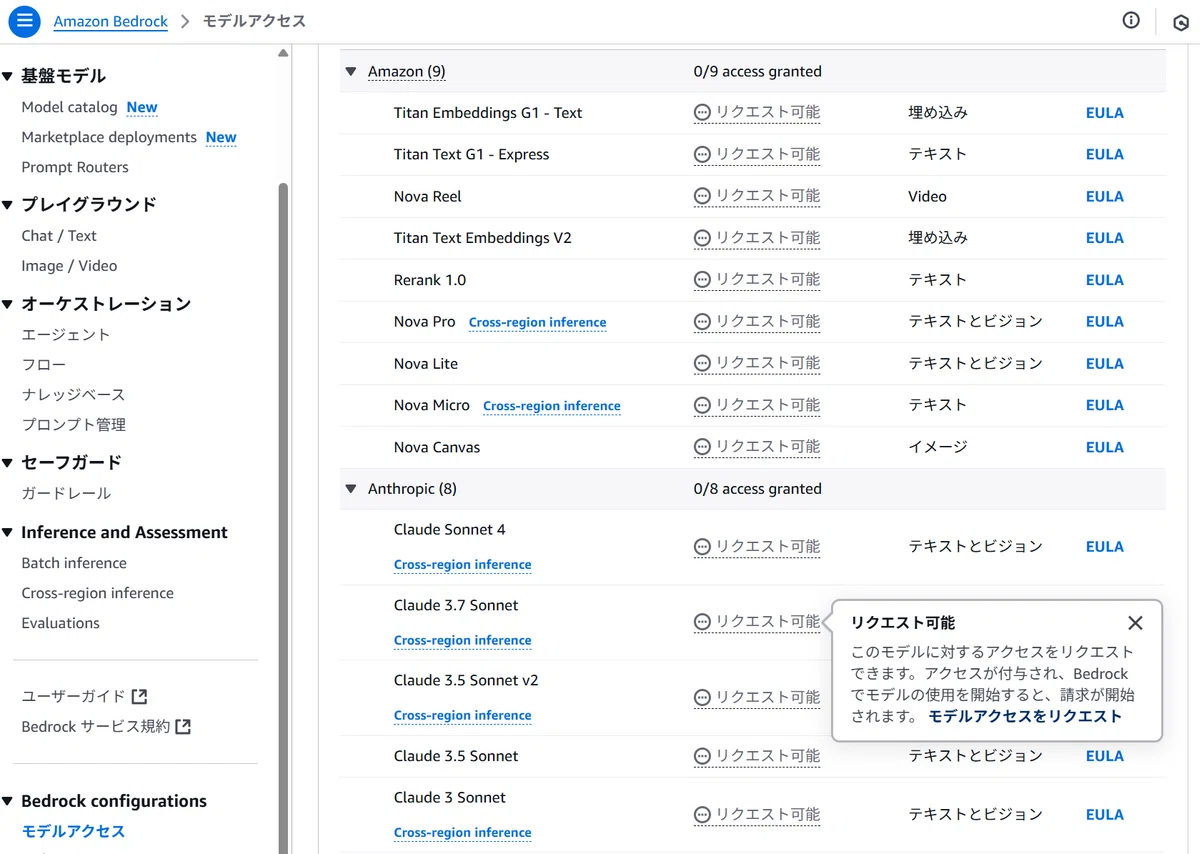Open ナレッジベース page
Viewport: 1200px width, 854px height.
[x=73, y=395]
